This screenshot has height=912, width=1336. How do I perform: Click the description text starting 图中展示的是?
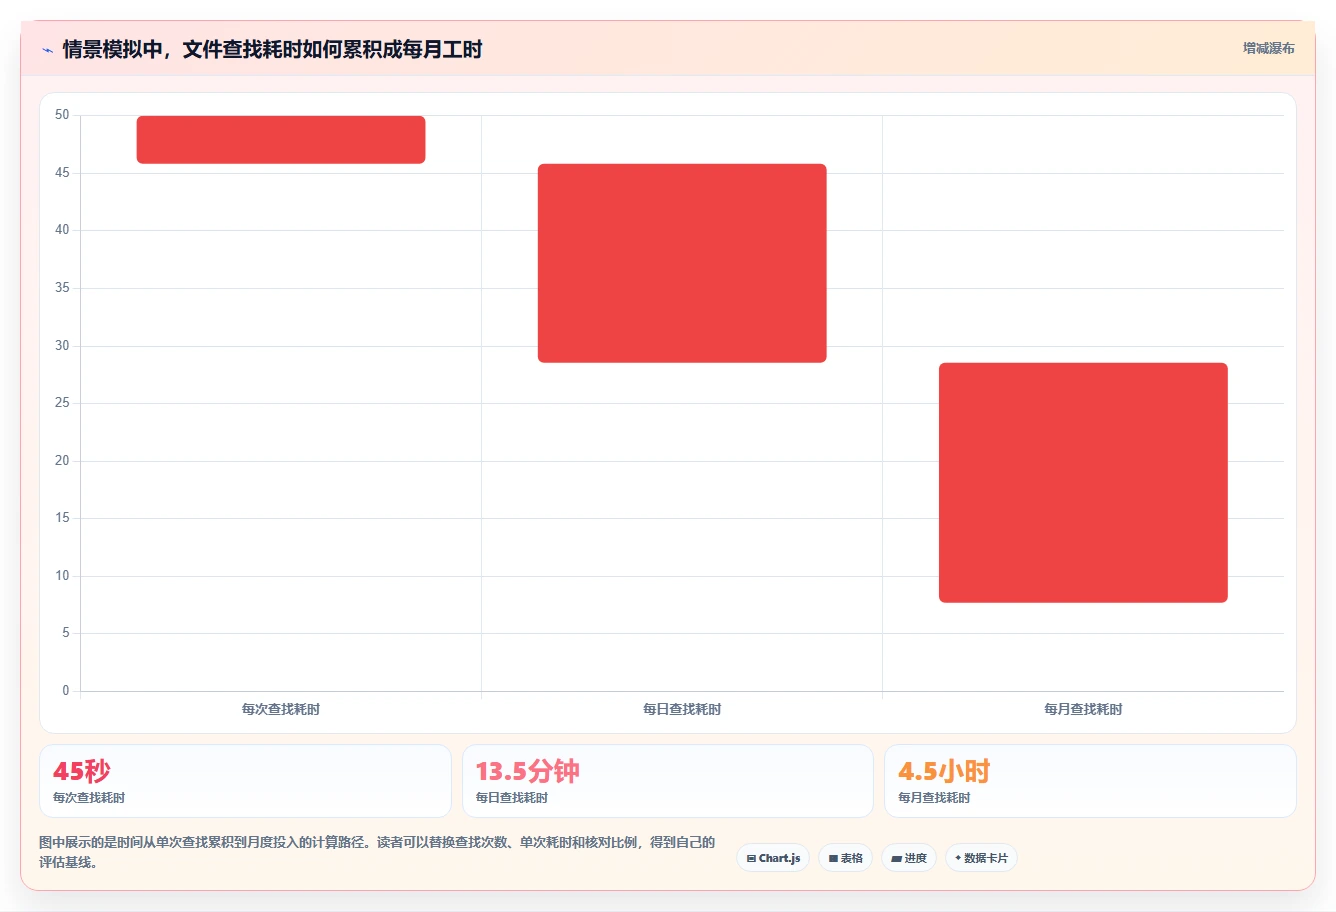click(377, 852)
